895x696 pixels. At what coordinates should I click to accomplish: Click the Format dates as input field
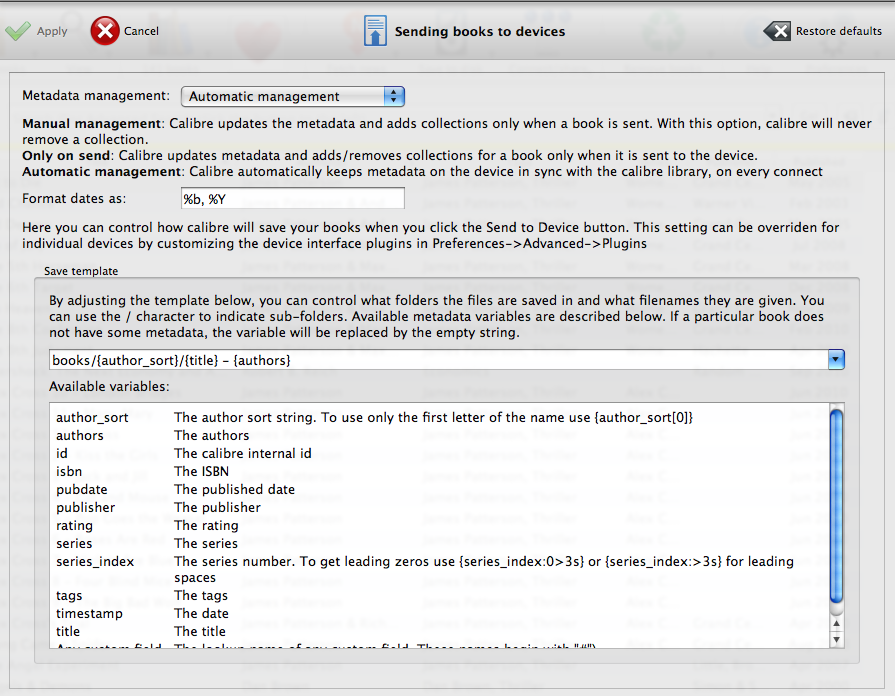pos(293,199)
